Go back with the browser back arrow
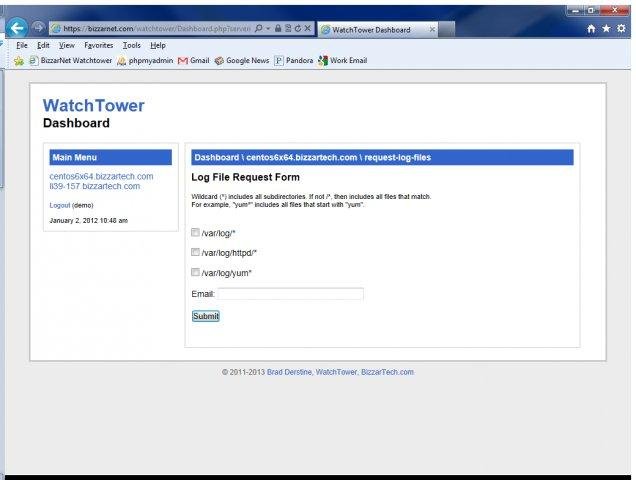This screenshot has width=636, height=480. pyautogui.click(x=17, y=28)
